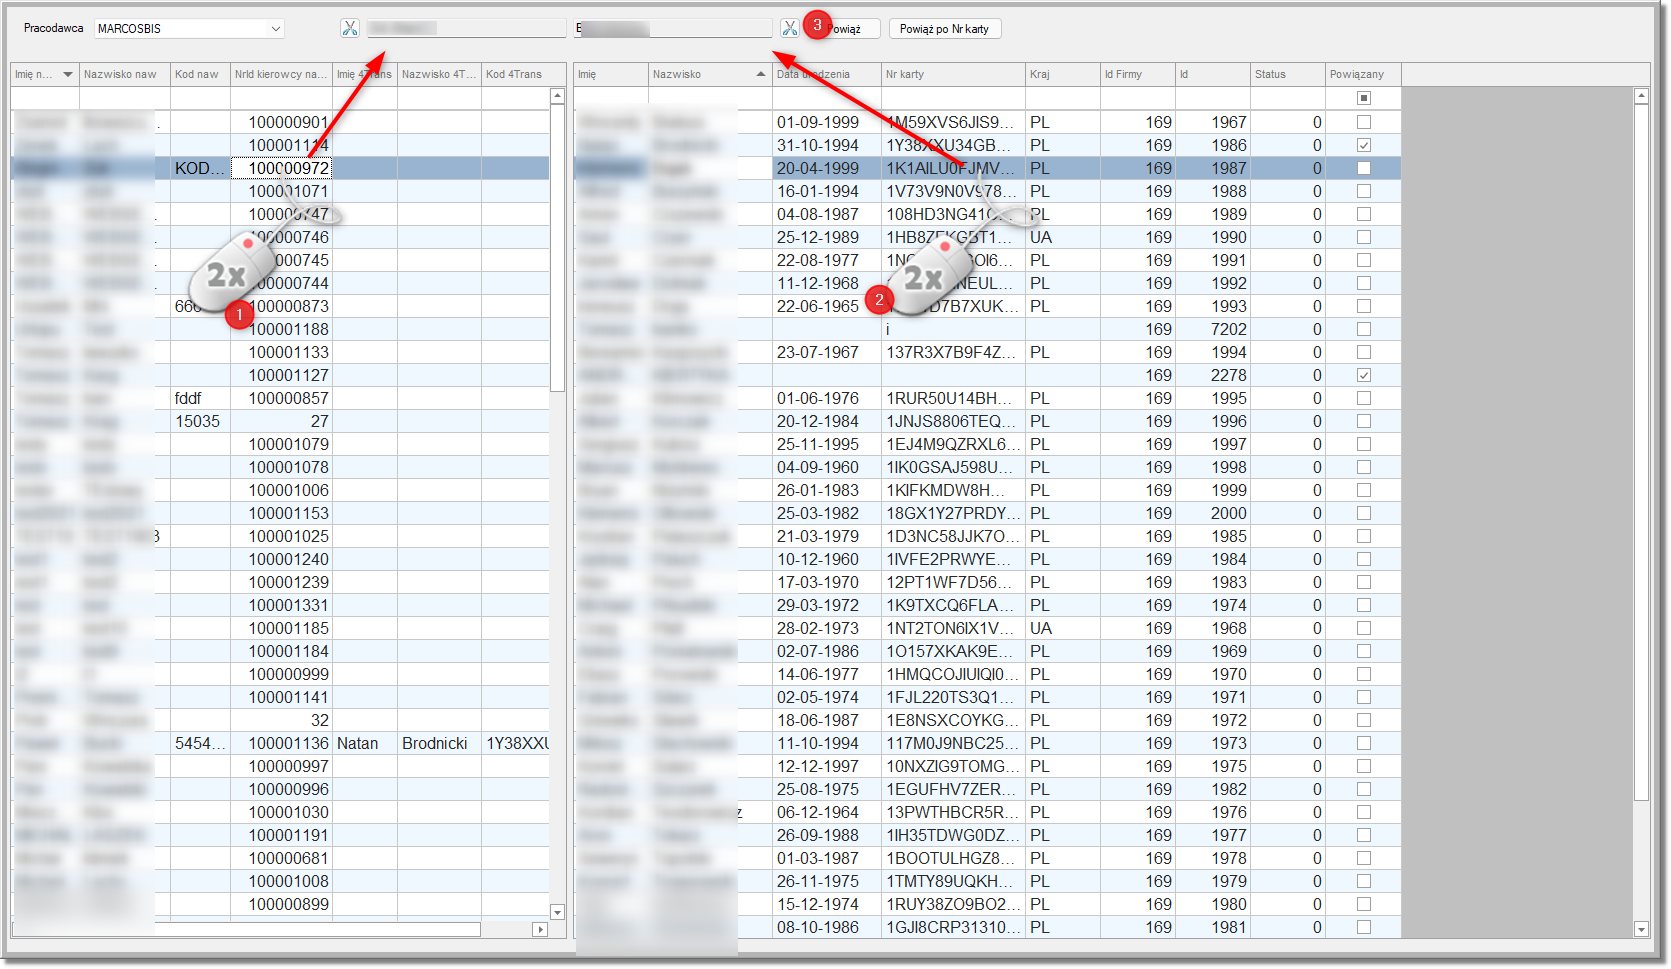Viewport: 1671px width, 969px height.
Task: Click the scissors icon next to Powiąż button
Action: click(790, 28)
